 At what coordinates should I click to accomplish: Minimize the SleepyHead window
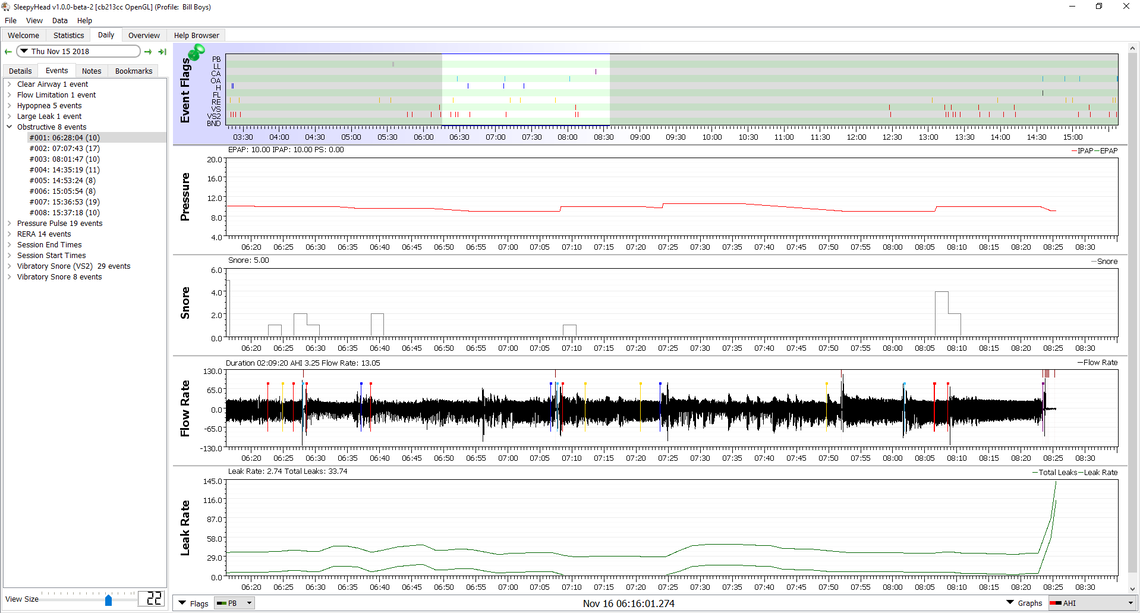[1073, 7]
